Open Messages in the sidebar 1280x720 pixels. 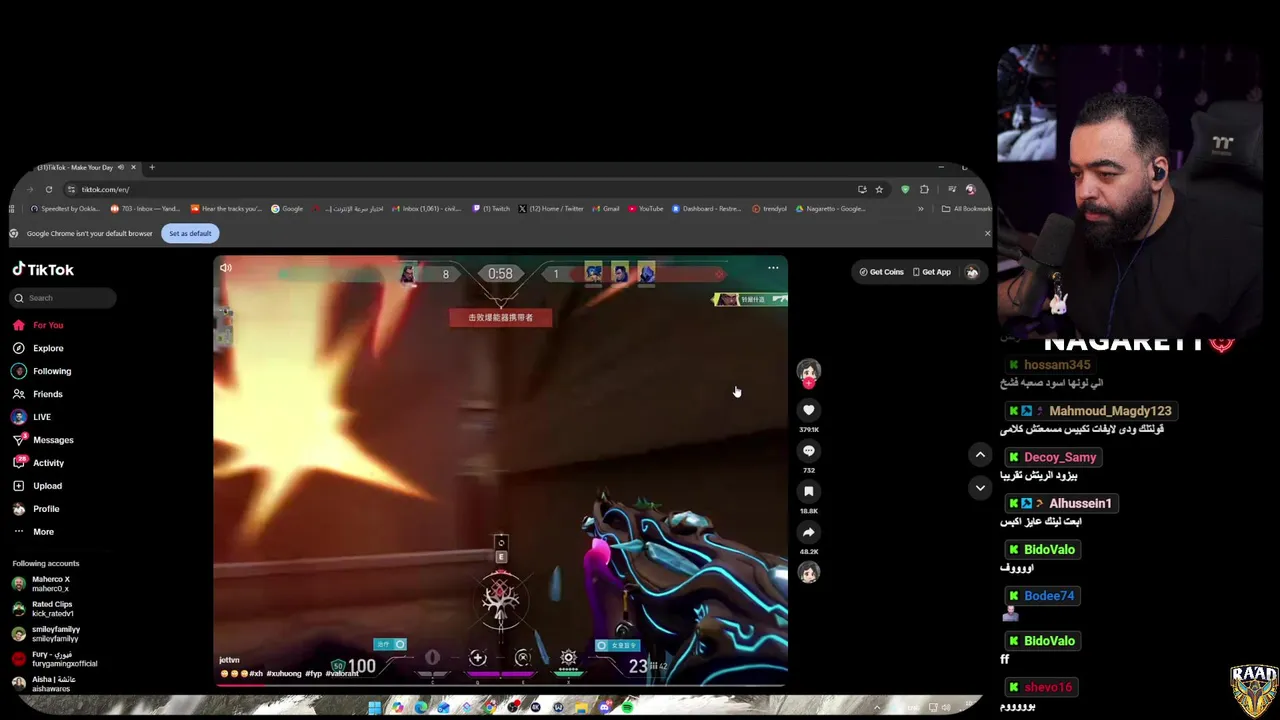click(x=43, y=440)
